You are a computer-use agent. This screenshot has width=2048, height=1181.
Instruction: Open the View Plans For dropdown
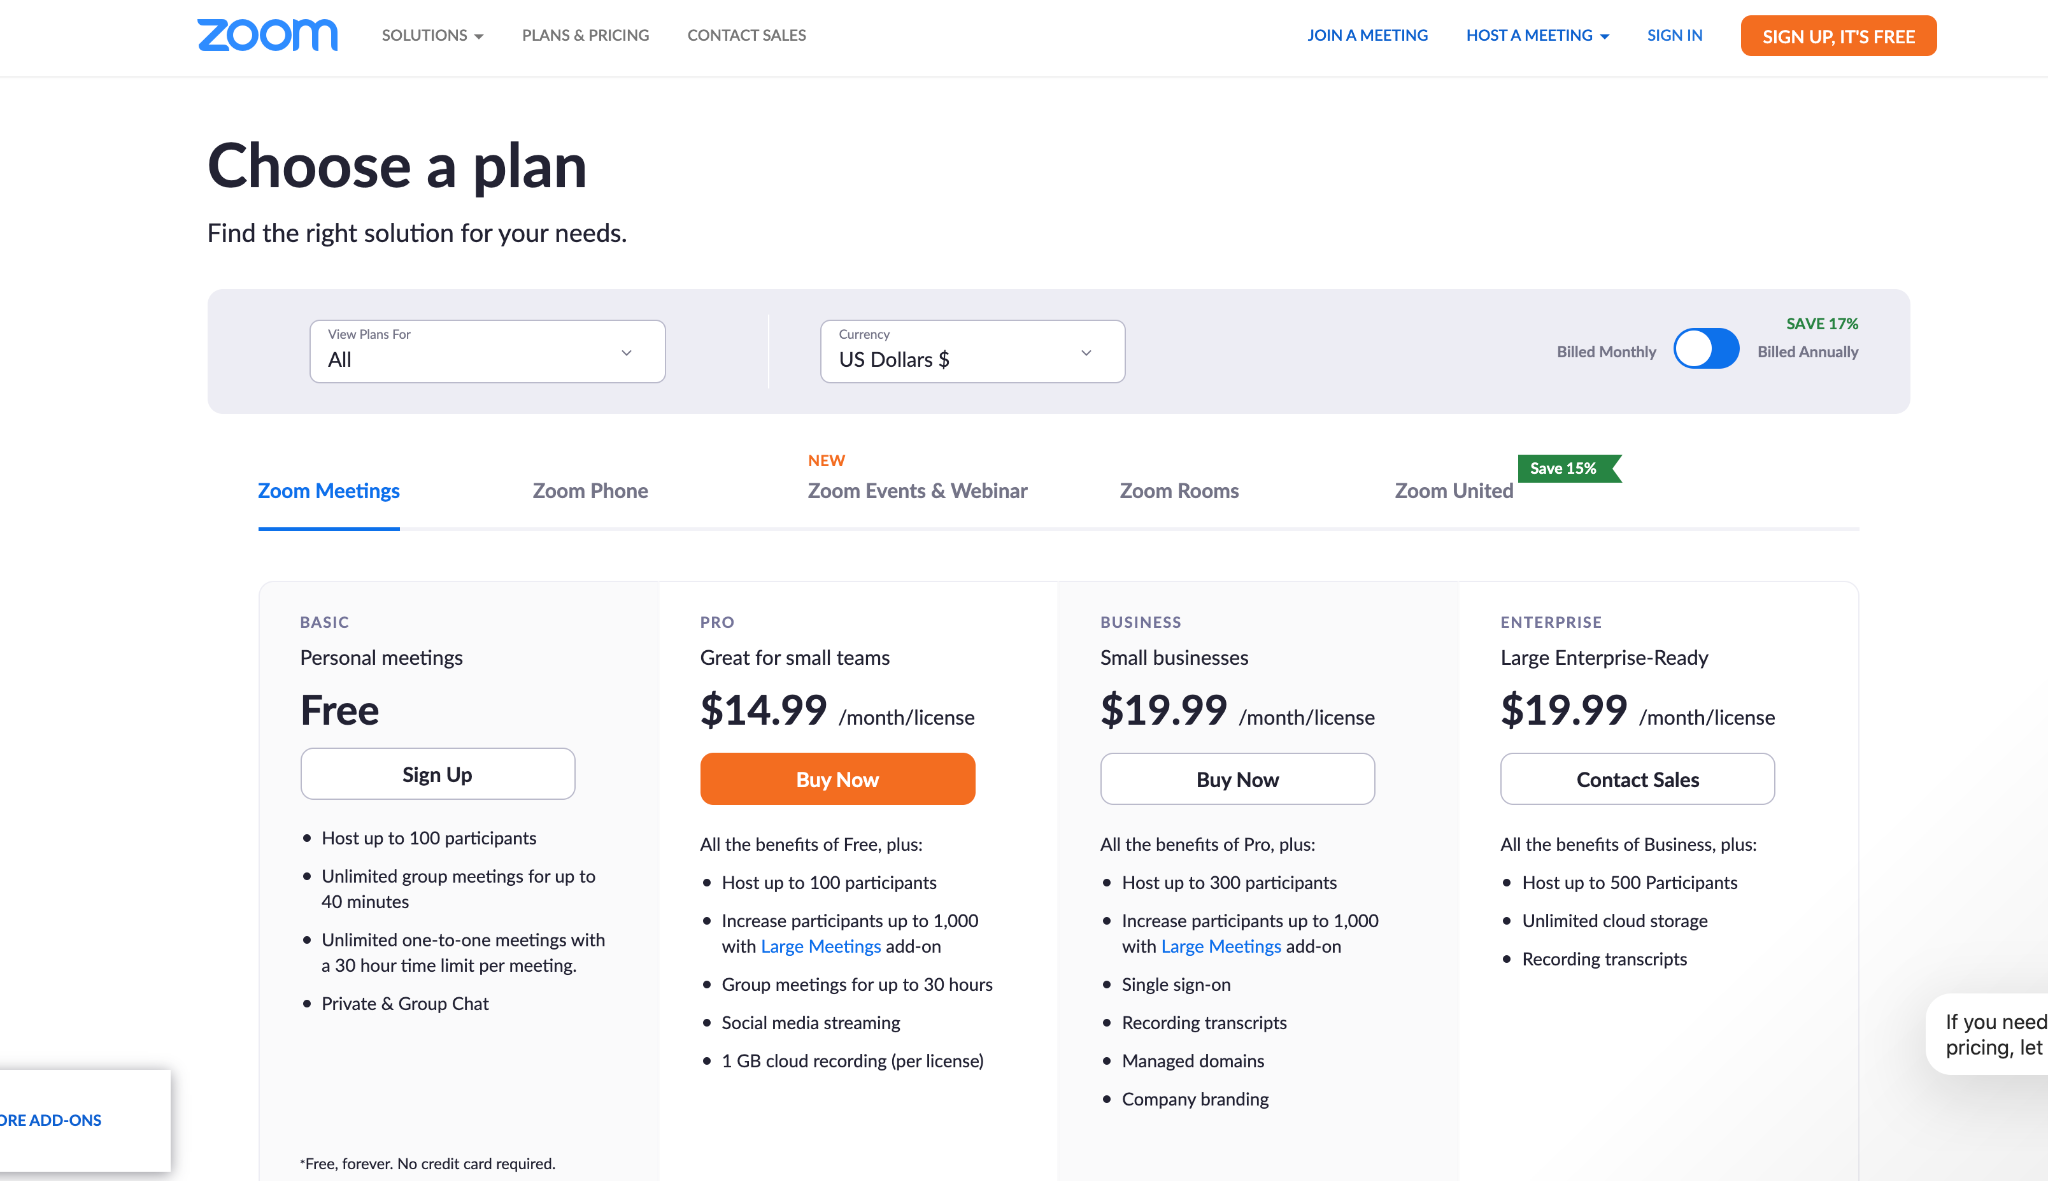487,351
